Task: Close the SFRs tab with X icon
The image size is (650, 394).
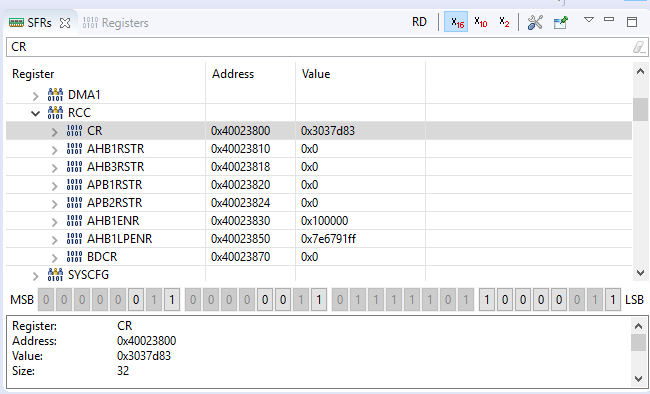Action: tap(65, 23)
